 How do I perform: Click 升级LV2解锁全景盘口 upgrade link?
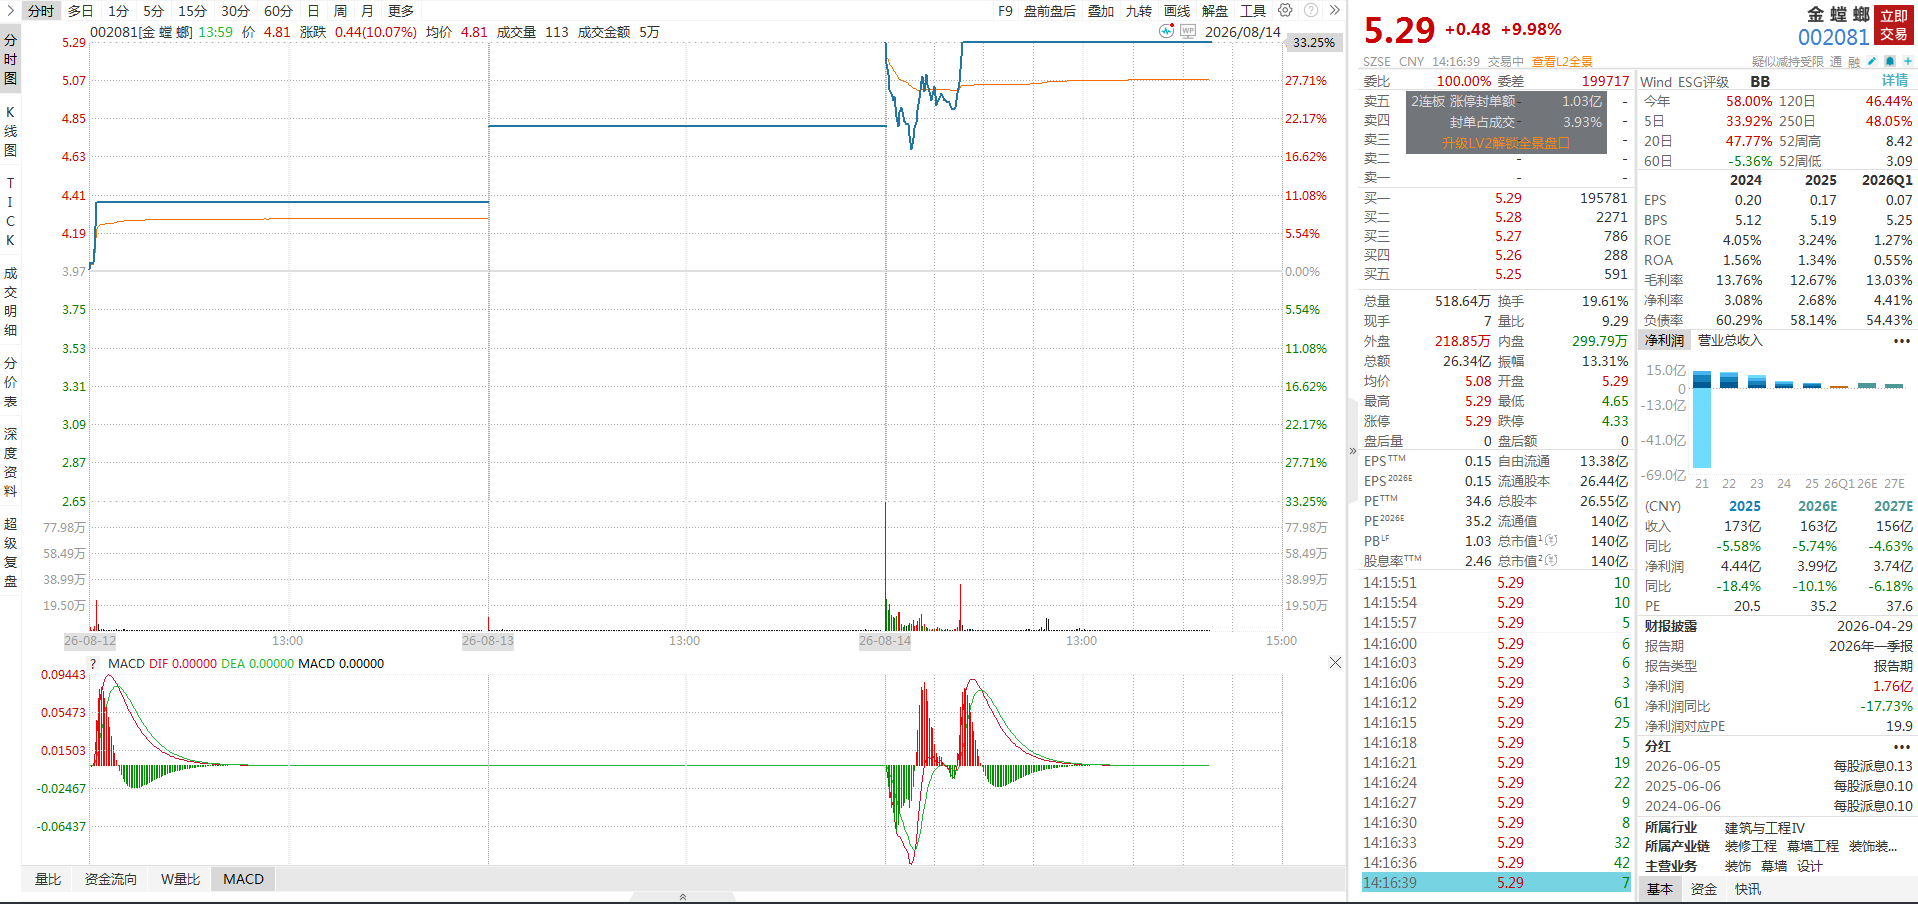pyautogui.click(x=1506, y=143)
